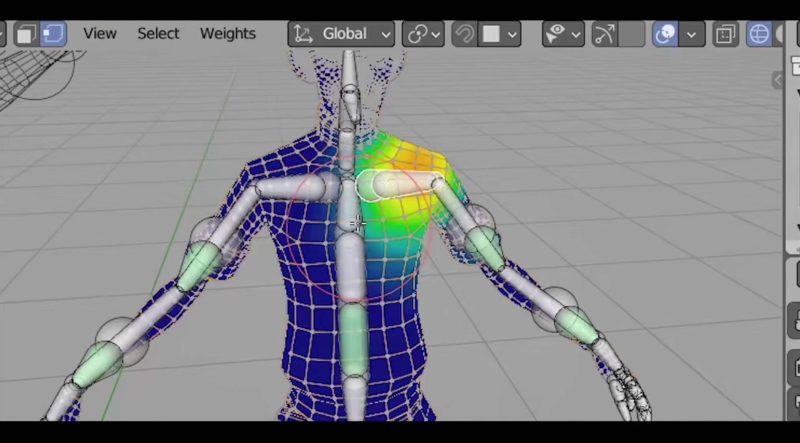Click the snapping element icon
This screenshot has width=800, height=443.
coord(492,34)
